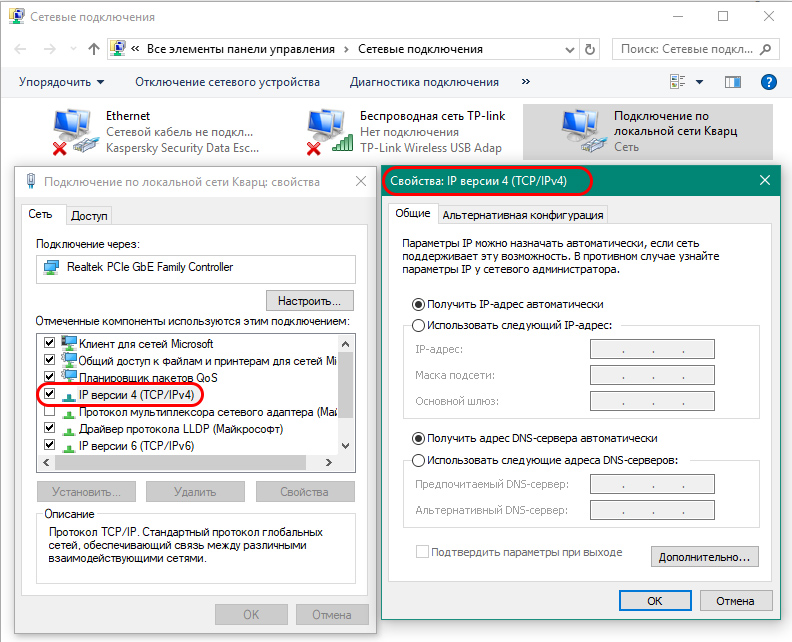792x642 pixels.
Task: Select Использовать следующий IP-адрес
Action: pos(418,326)
